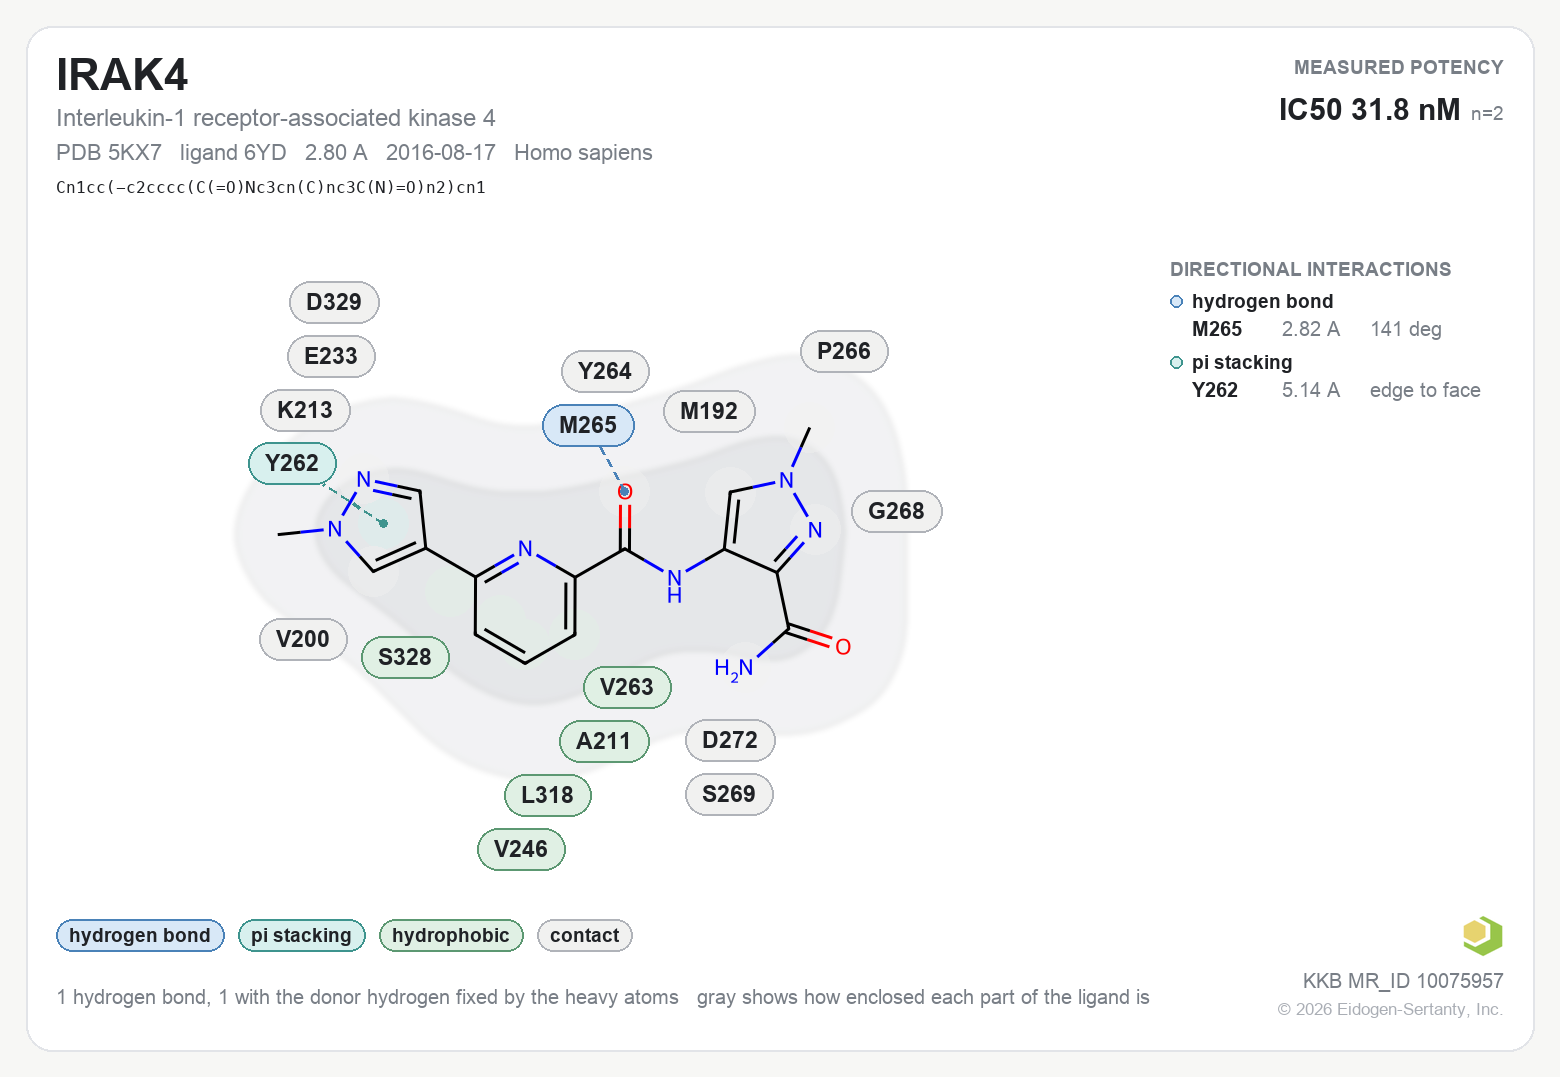Click the P266 residue label
1560x1077 pixels.
tap(844, 351)
